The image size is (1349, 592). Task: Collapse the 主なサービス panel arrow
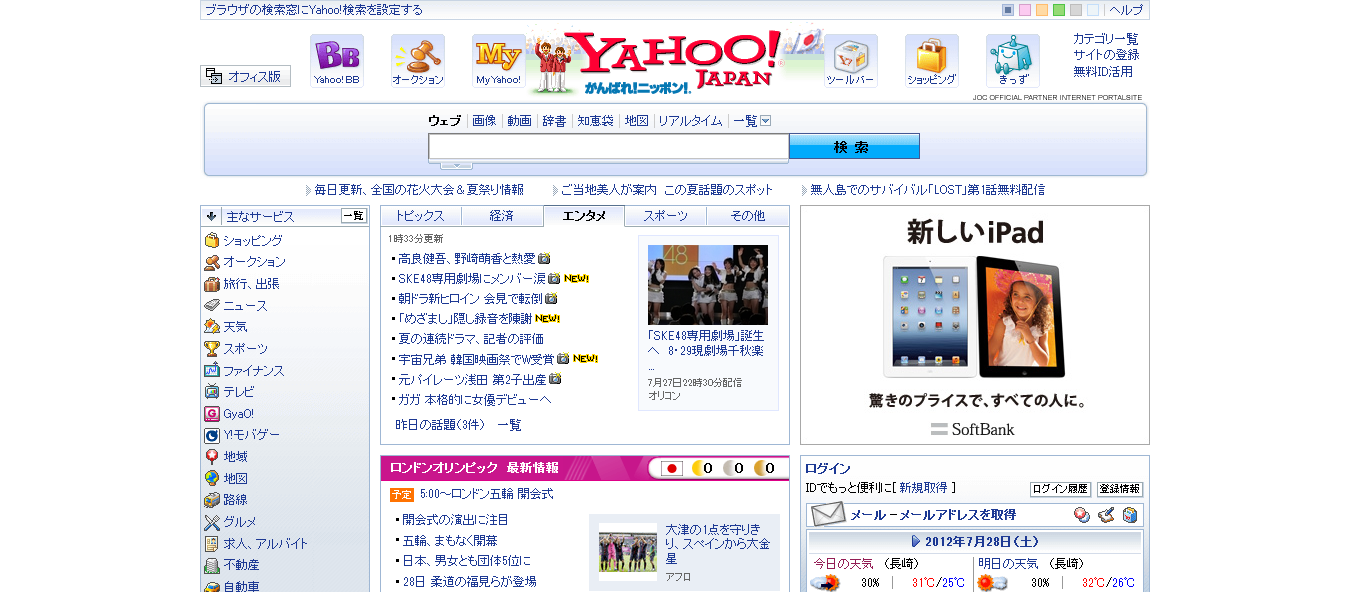click(212, 216)
